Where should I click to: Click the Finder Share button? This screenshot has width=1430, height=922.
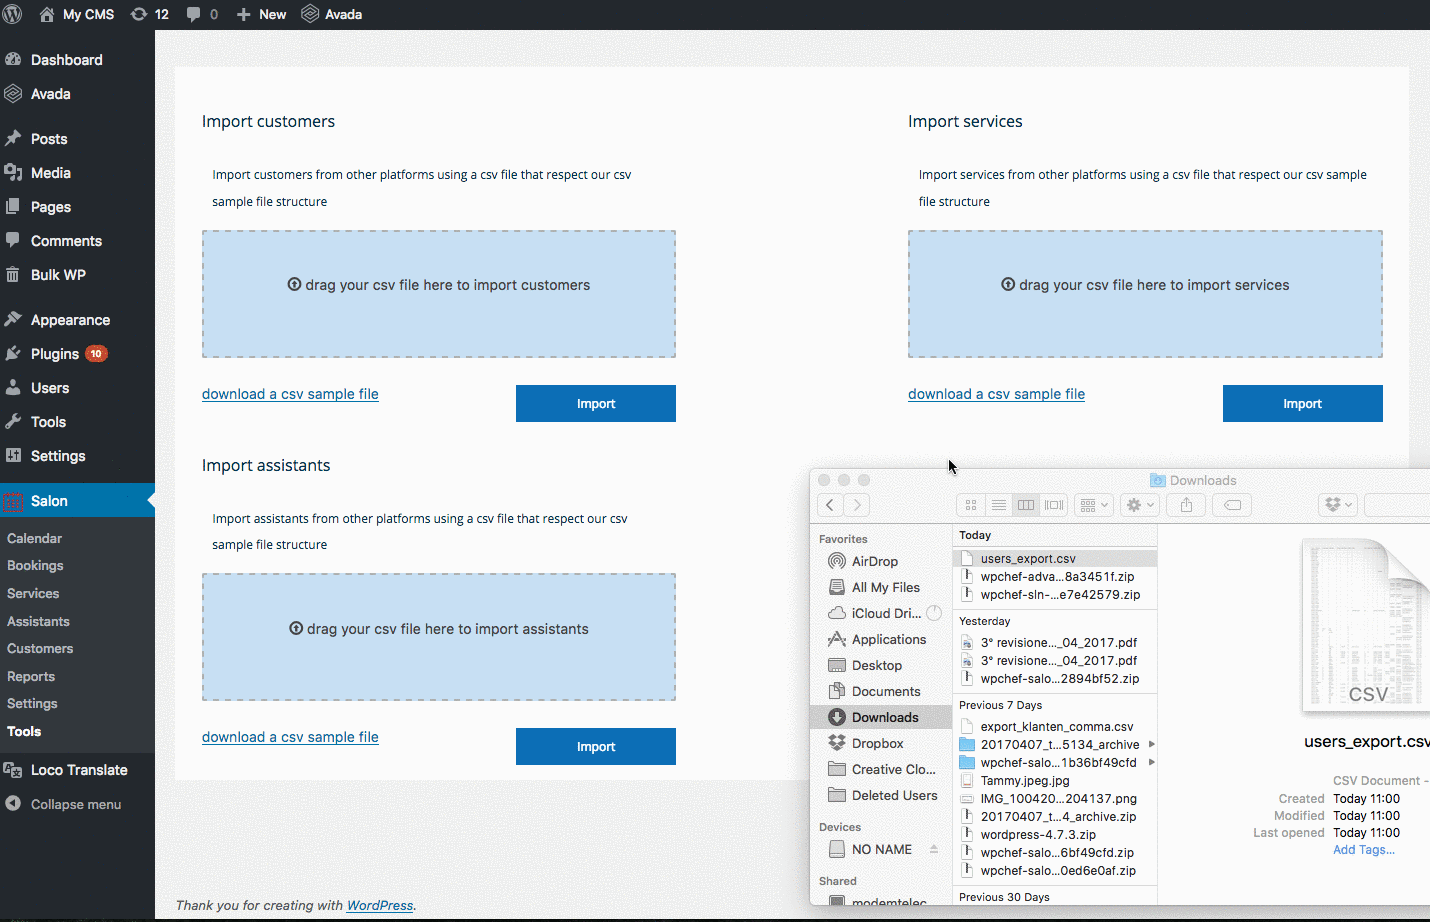[1186, 505]
